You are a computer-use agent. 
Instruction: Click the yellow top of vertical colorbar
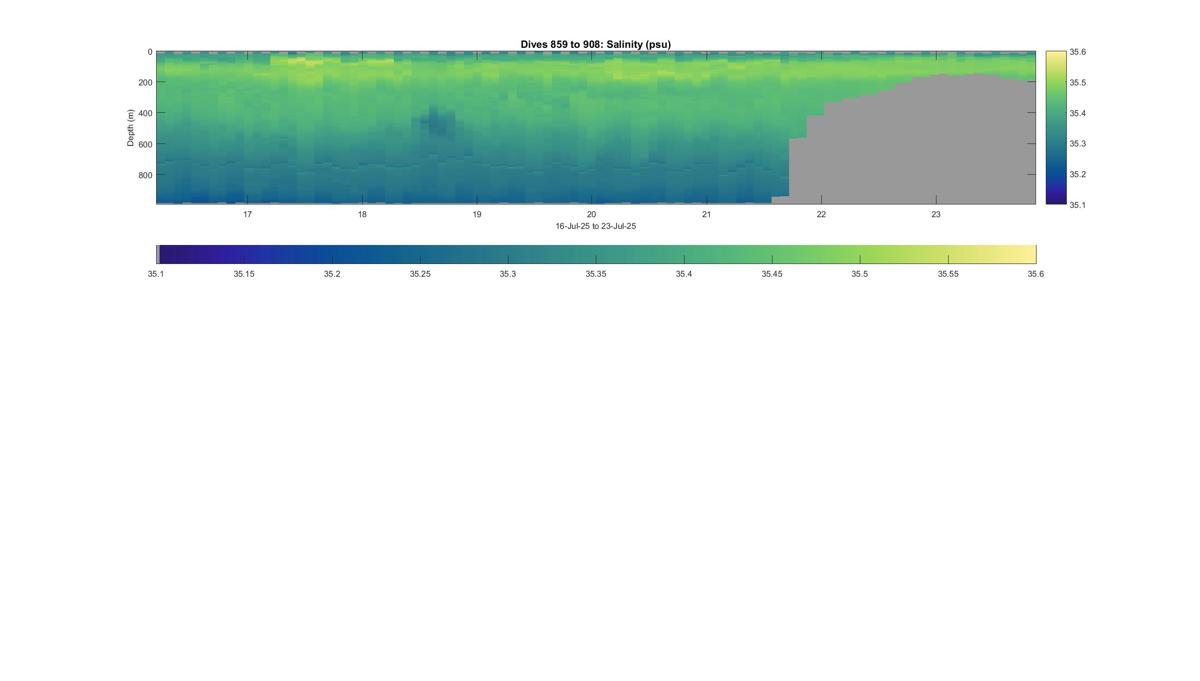click(1055, 57)
